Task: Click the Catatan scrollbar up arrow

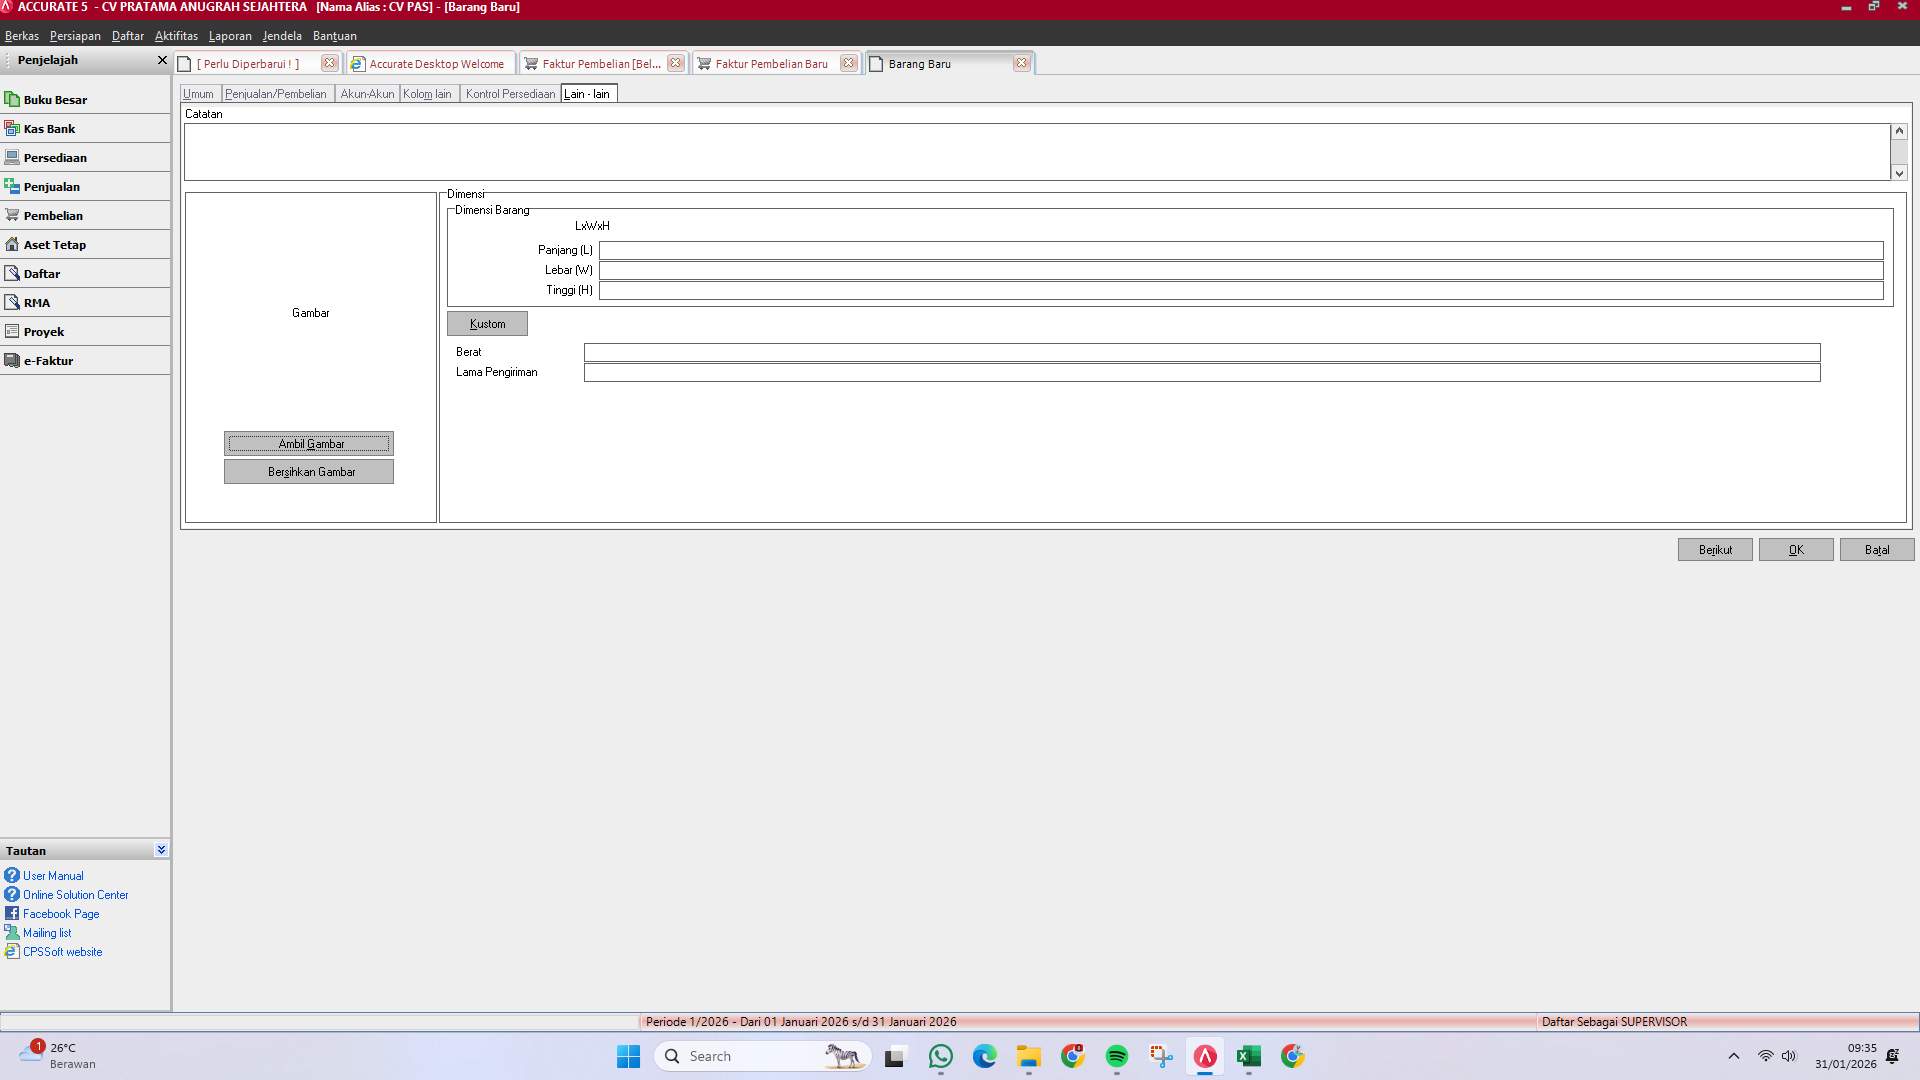Action: (x=1898, y=130)
